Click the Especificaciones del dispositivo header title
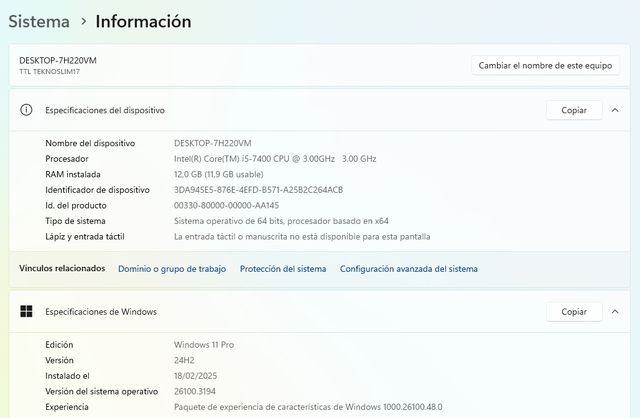 tap(105, 110)
